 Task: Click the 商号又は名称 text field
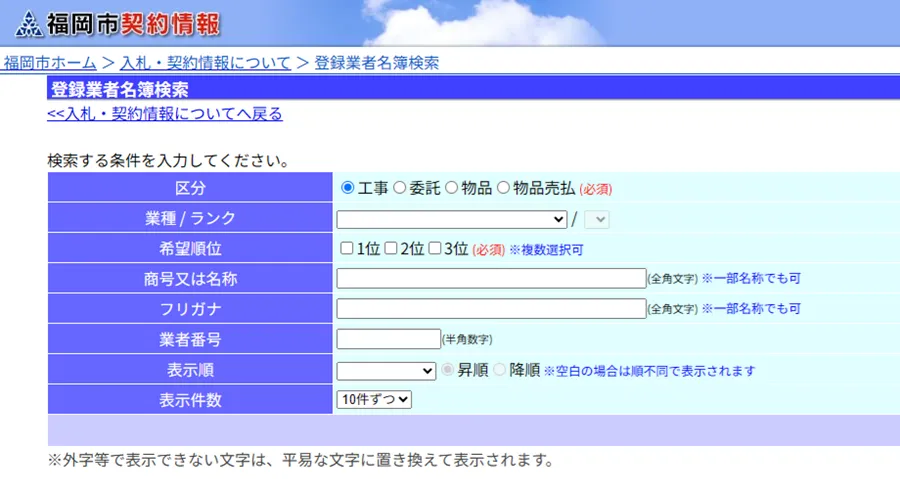point(491,278)
